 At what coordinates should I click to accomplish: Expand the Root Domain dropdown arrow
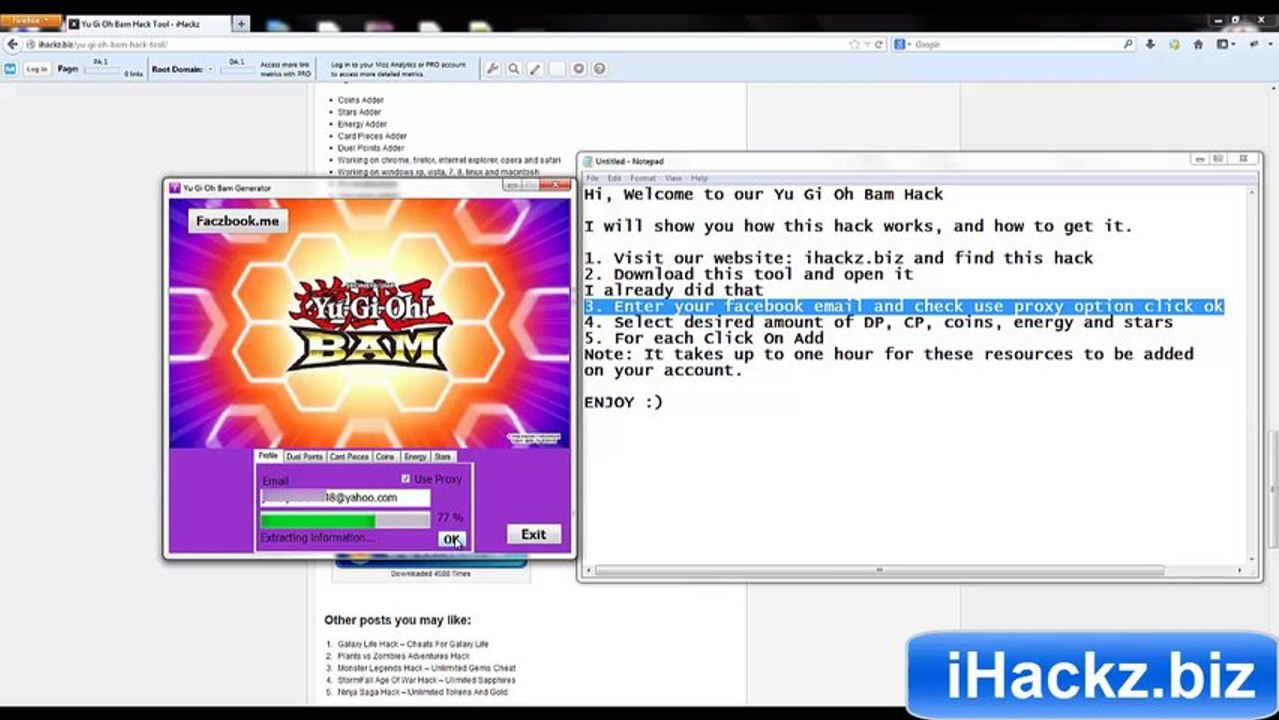(x=211, y=69)
